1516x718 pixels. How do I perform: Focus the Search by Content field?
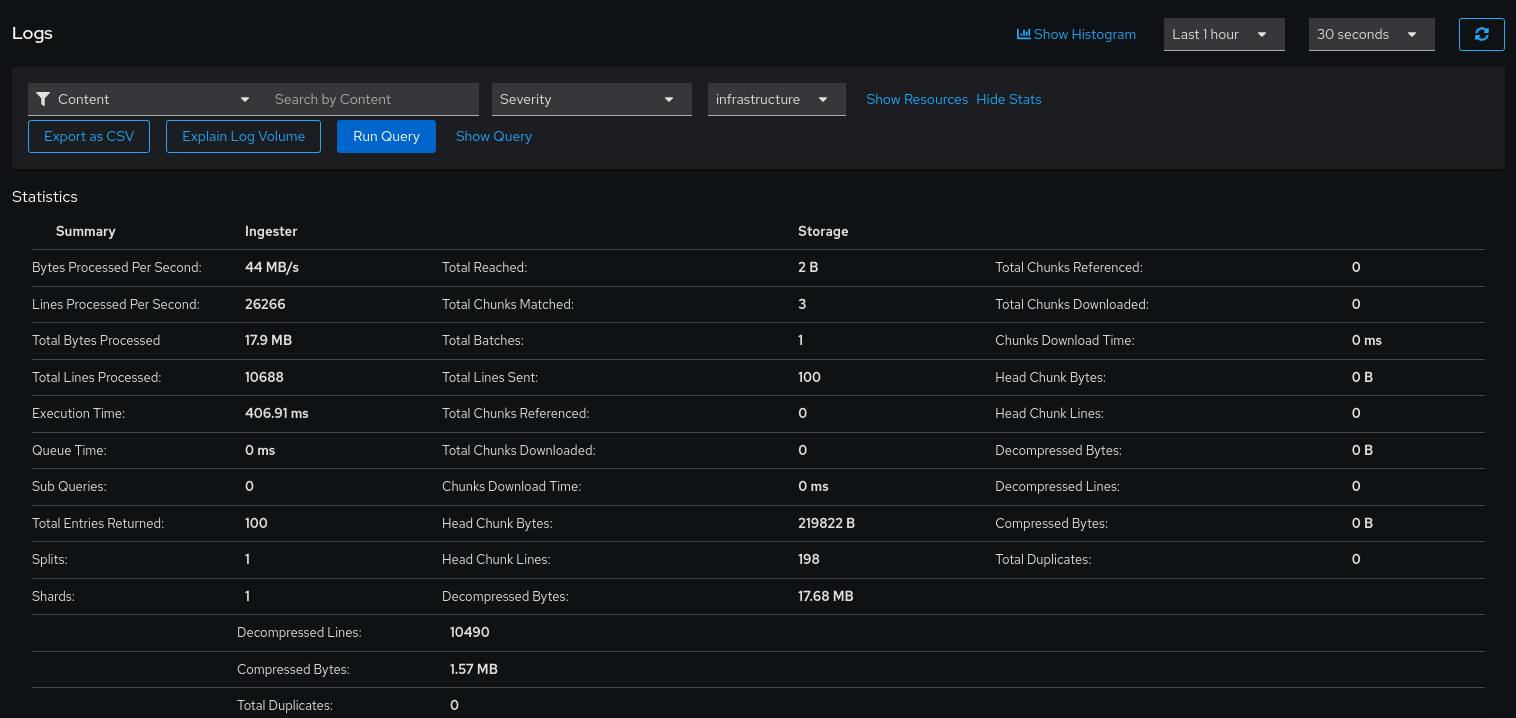coord(371,99)
